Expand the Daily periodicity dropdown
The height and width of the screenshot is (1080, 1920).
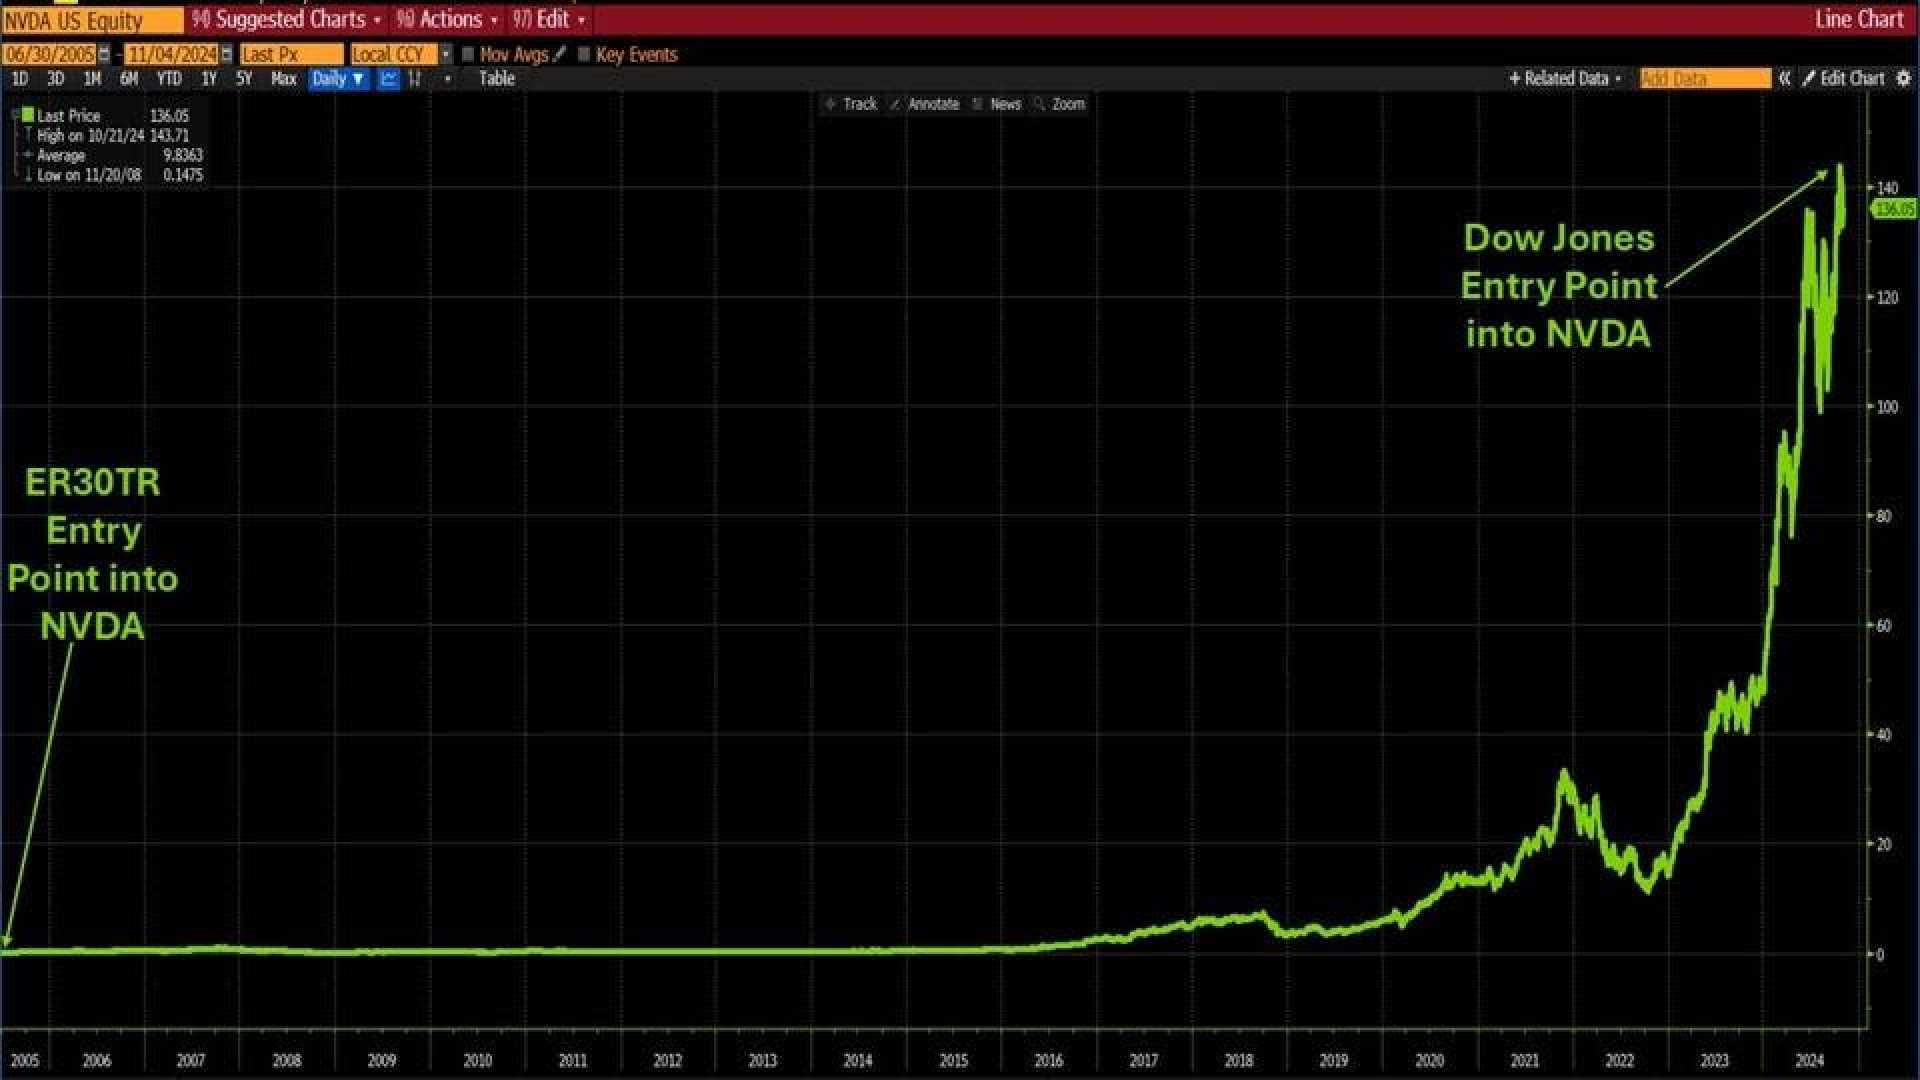tap(338, 78)
